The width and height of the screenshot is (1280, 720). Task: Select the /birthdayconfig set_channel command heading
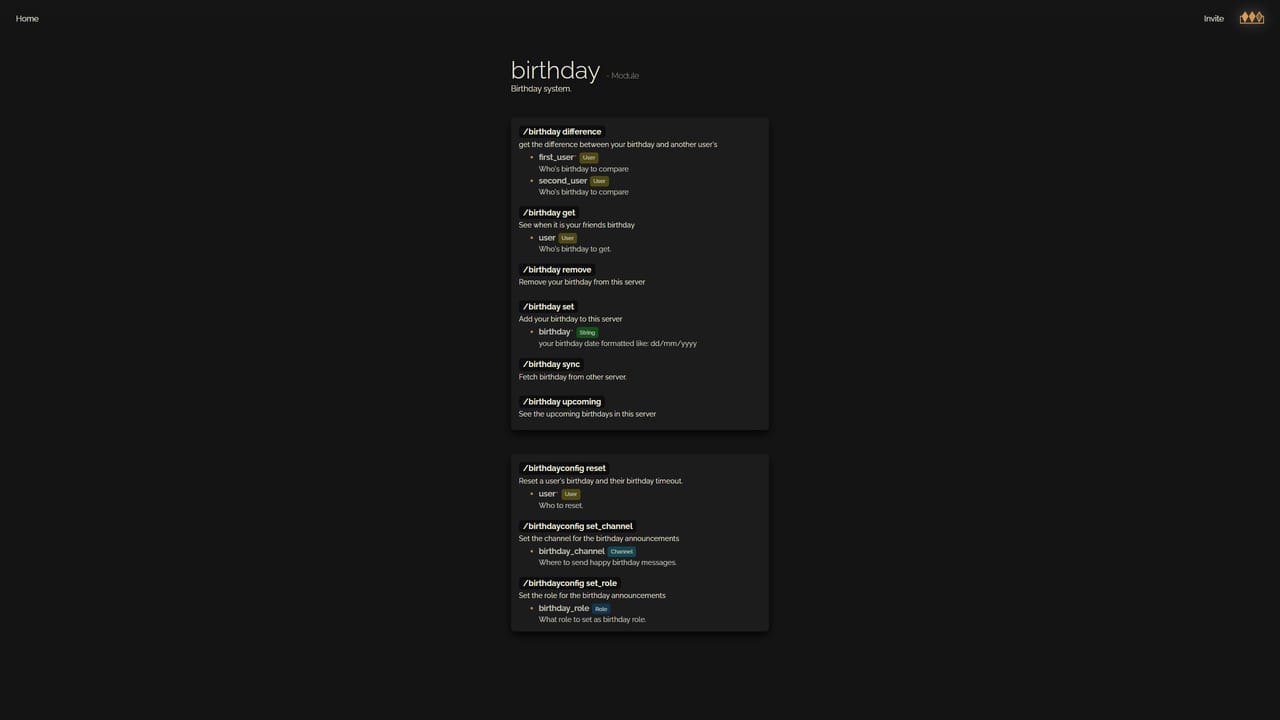click(x=577, y=526)
